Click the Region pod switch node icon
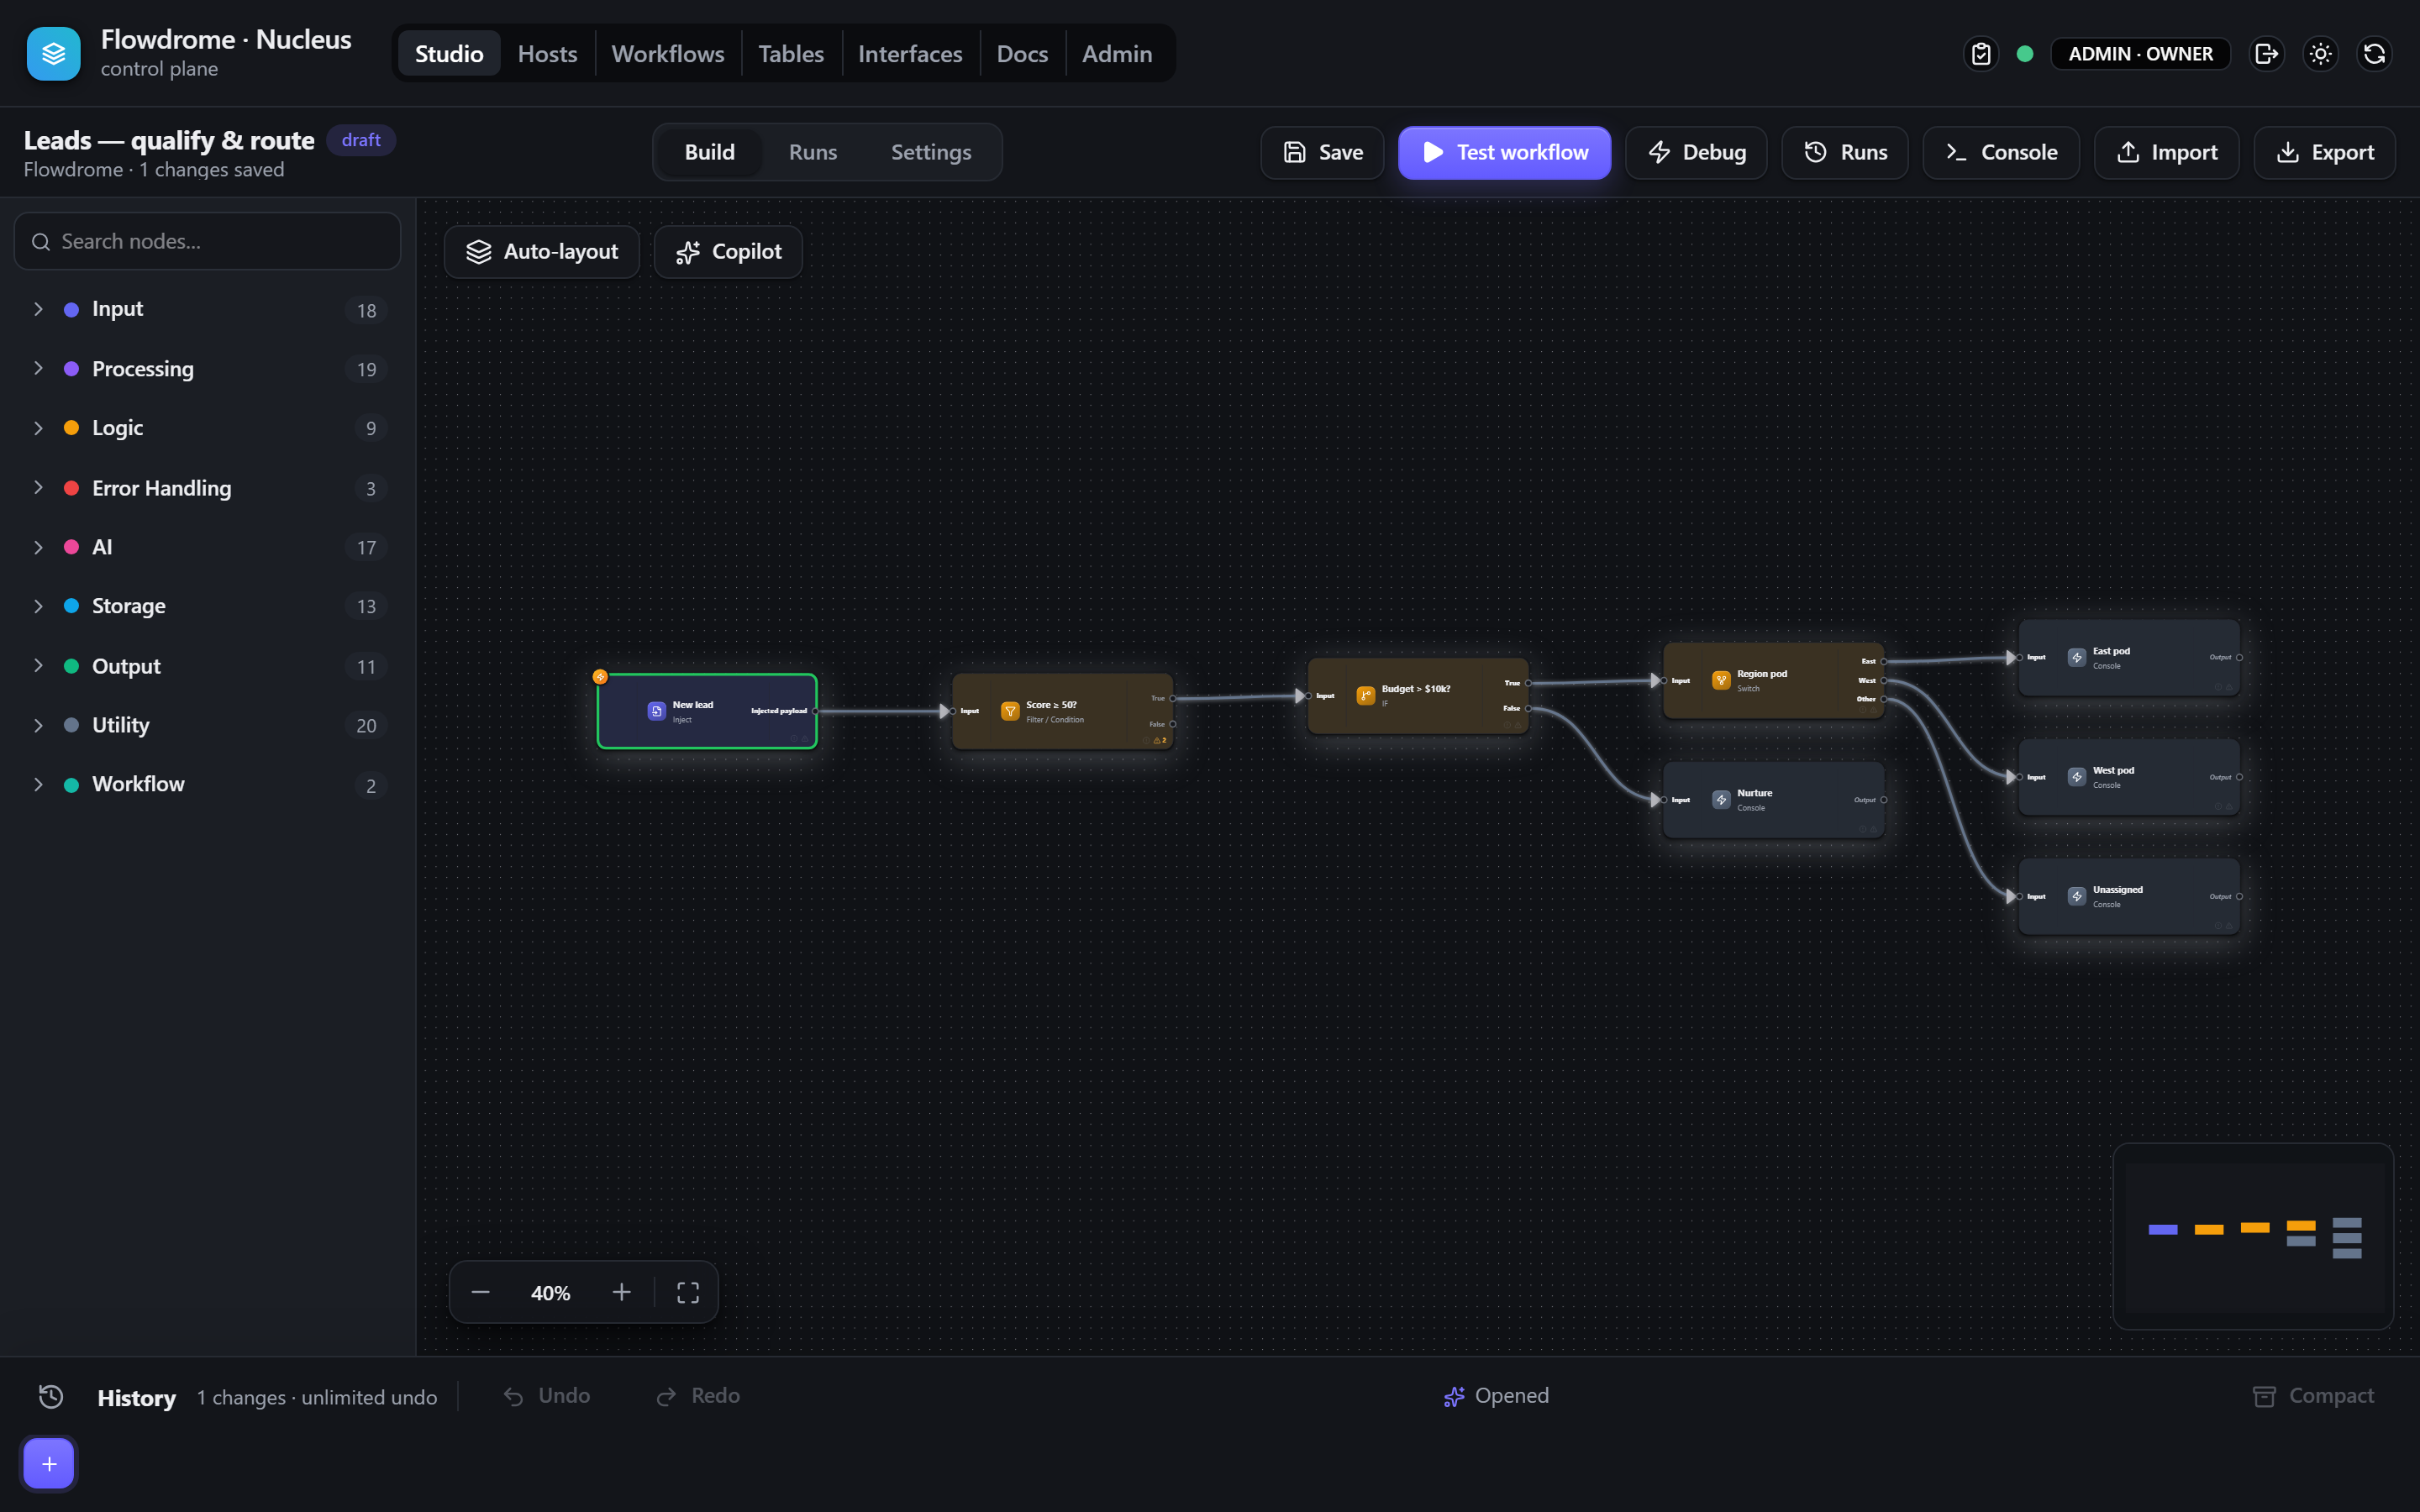The image size is (2420, 1512). [x=1721, y=680]
